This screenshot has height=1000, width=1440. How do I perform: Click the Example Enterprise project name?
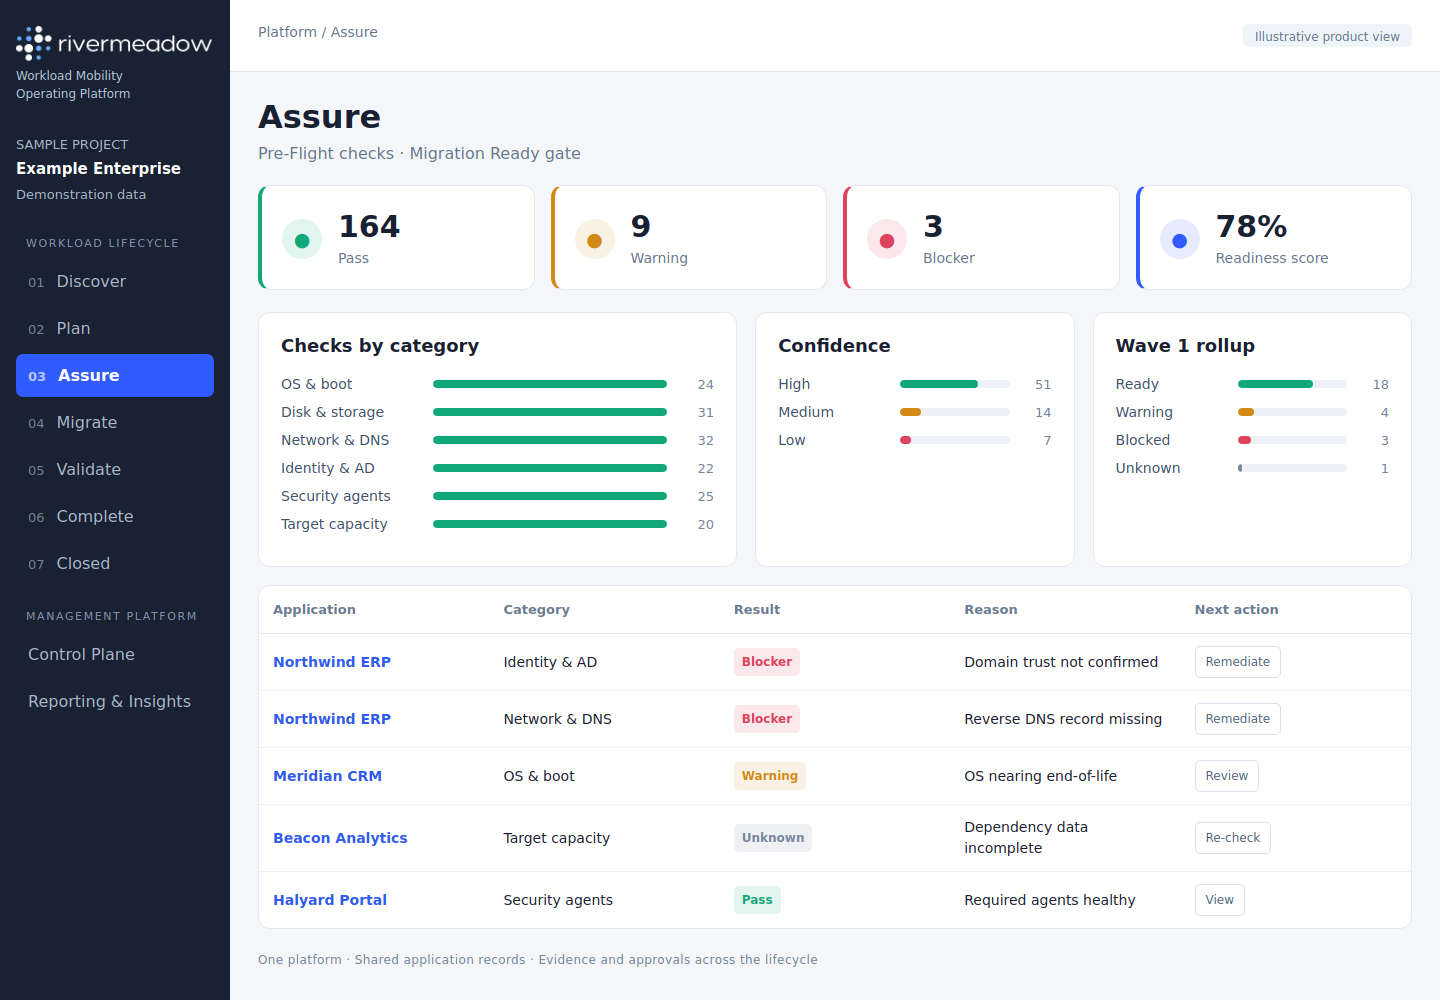[x=98, y=168]
